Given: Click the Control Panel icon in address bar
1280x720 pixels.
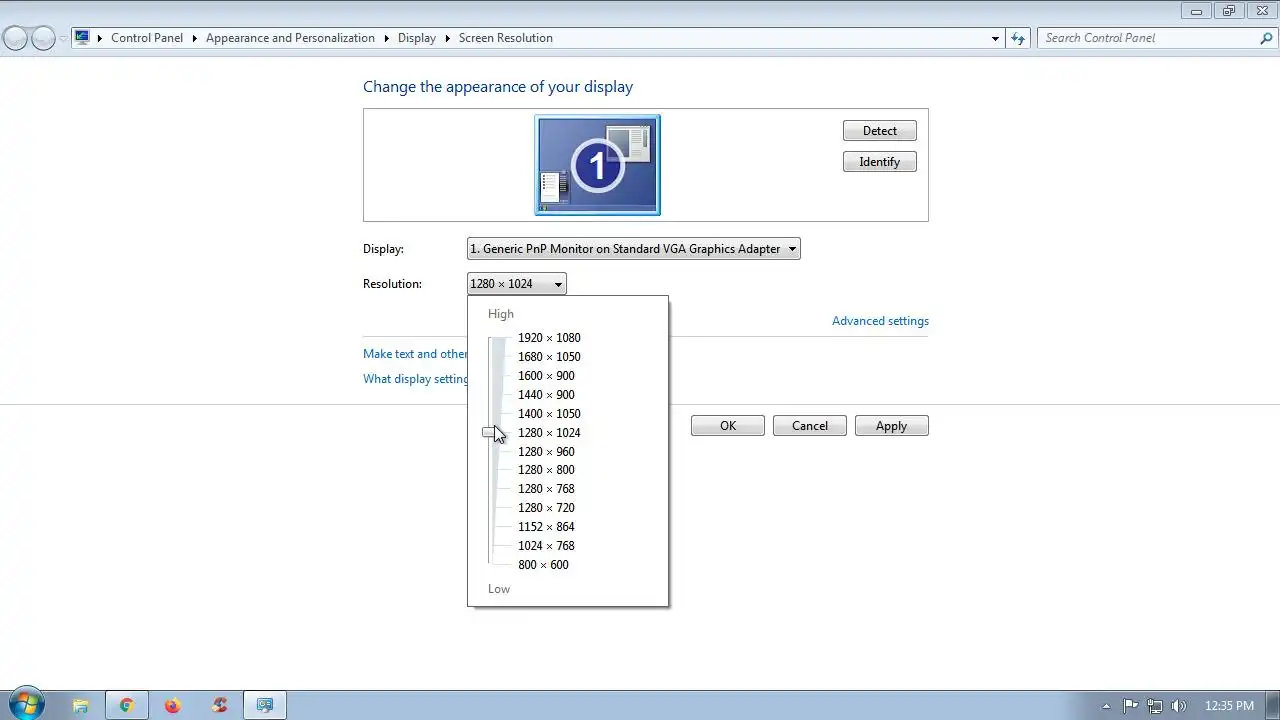Looking at the screenshot, I should [x=82, y=38].
